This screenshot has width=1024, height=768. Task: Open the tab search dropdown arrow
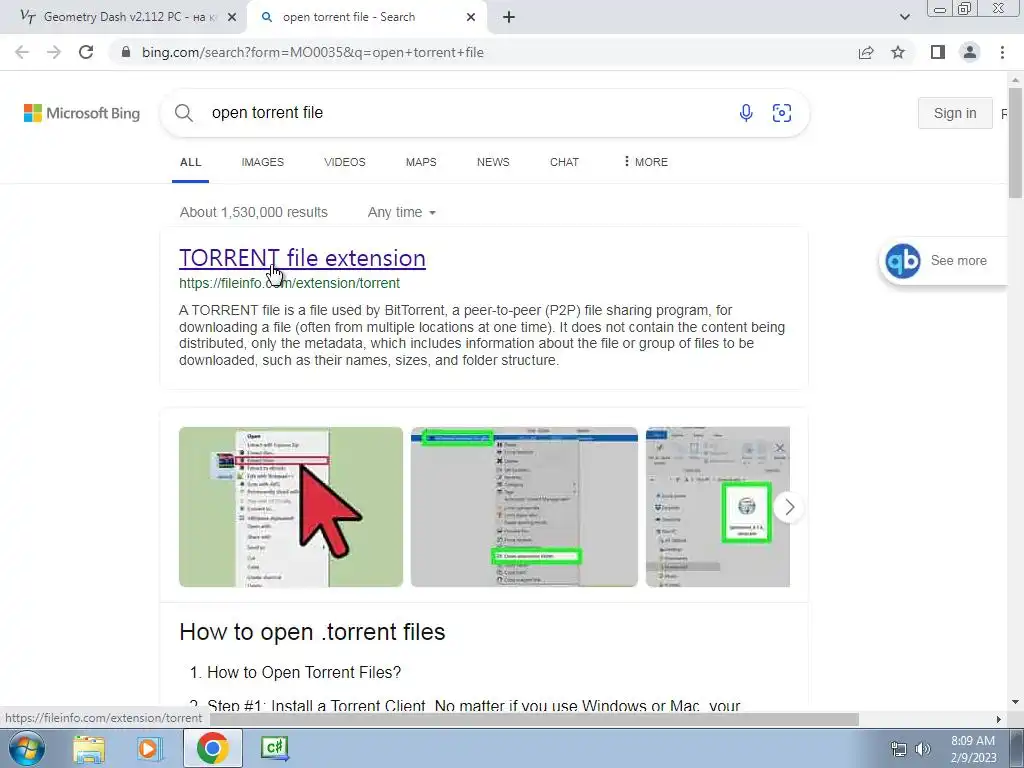coord(904,17)
